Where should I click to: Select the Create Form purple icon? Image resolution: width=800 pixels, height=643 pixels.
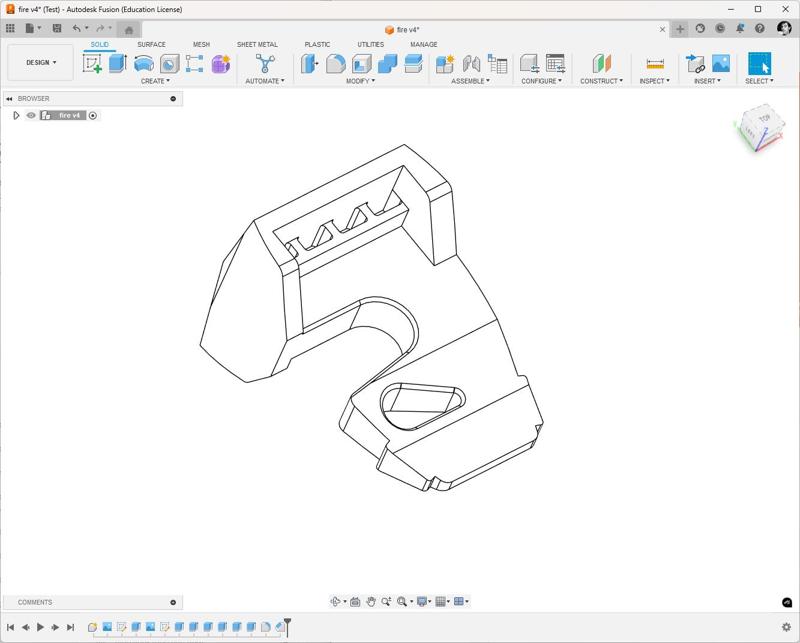pyautogui.click(x=220, y=64)
